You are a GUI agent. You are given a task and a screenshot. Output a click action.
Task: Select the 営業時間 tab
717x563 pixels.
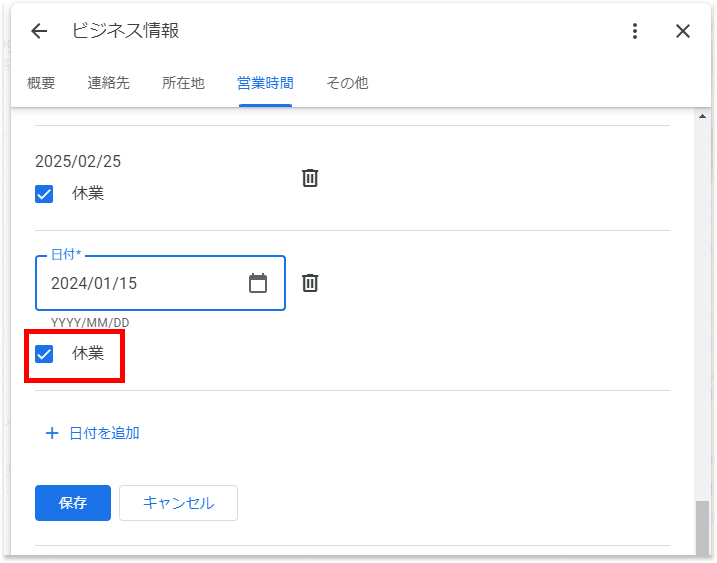coord(265,83)
